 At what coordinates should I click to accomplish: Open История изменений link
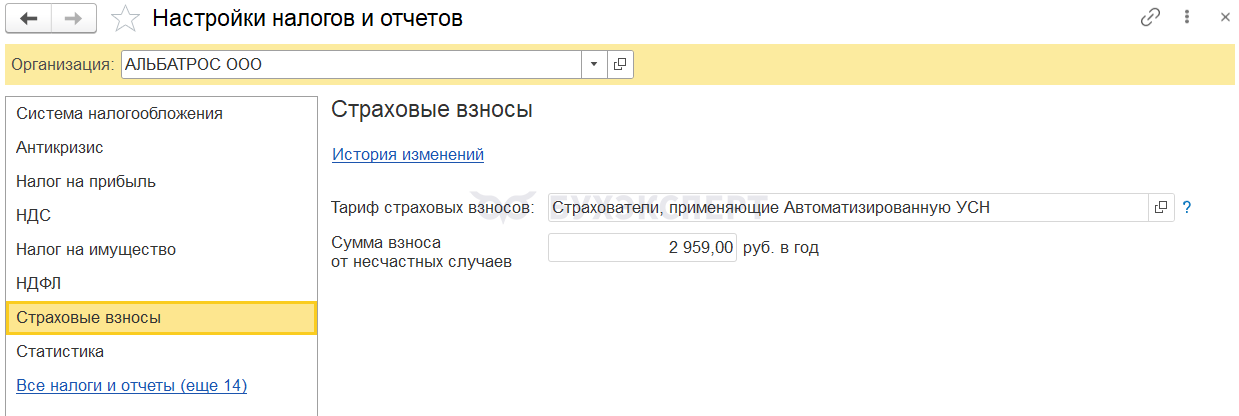click(408, 154)
